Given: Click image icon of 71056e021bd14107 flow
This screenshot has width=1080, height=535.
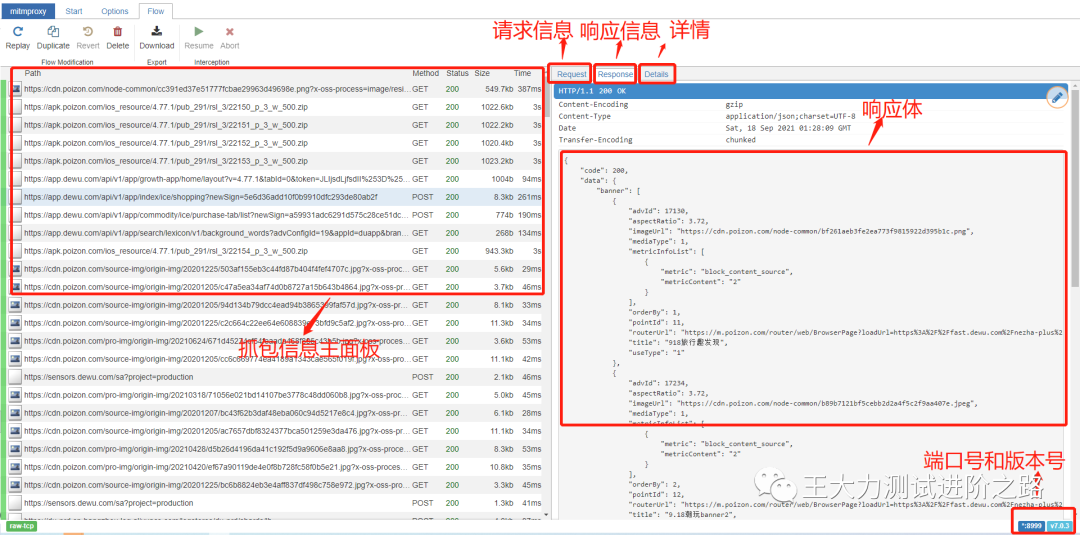Looking at the screenshot, I should coord(16,395).
